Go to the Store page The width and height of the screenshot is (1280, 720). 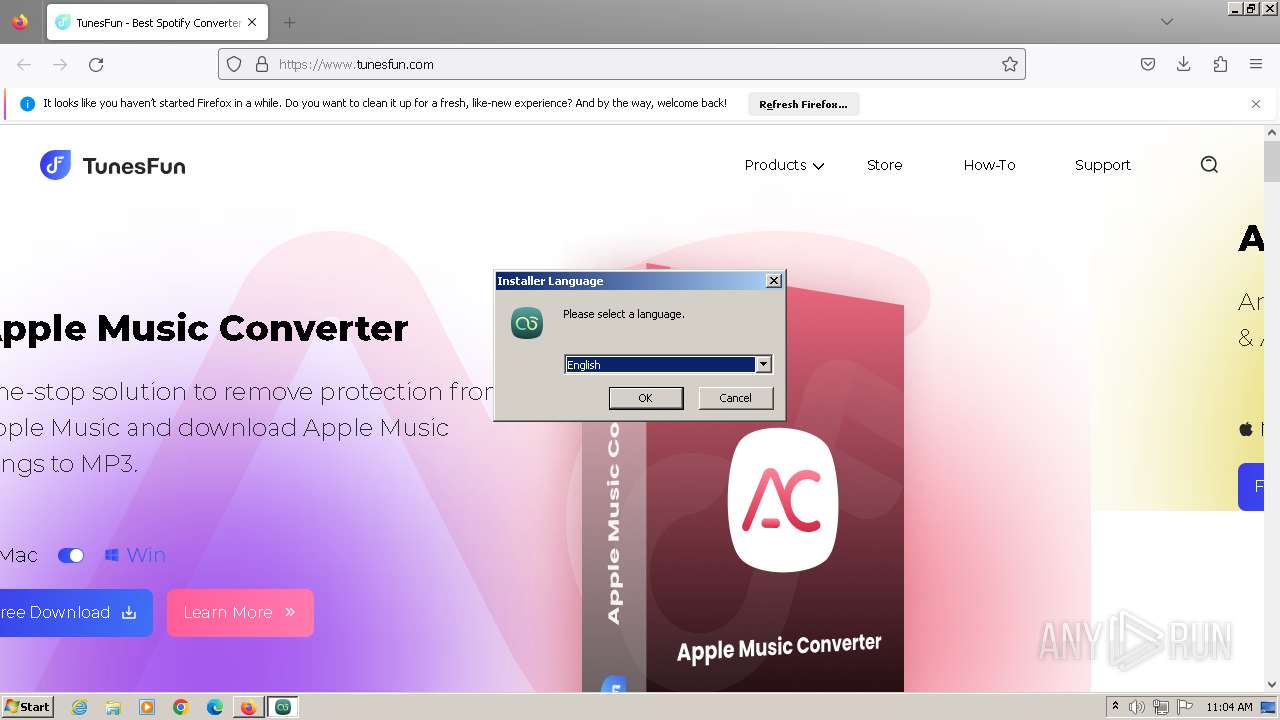pyautogui.click(x=884, y=165)
